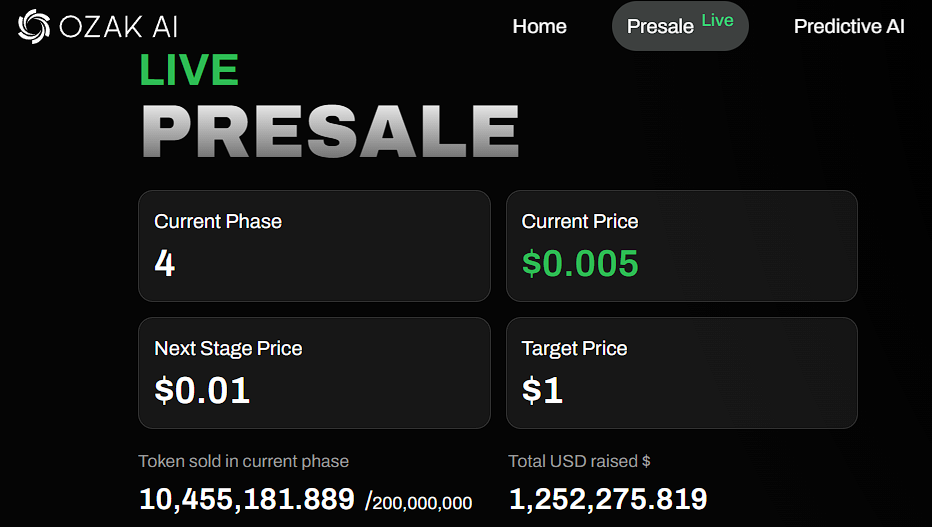This screenshot has height=527, width=932.
Task: Click the green Live badge in the nav
Action: tap(717, 21)
